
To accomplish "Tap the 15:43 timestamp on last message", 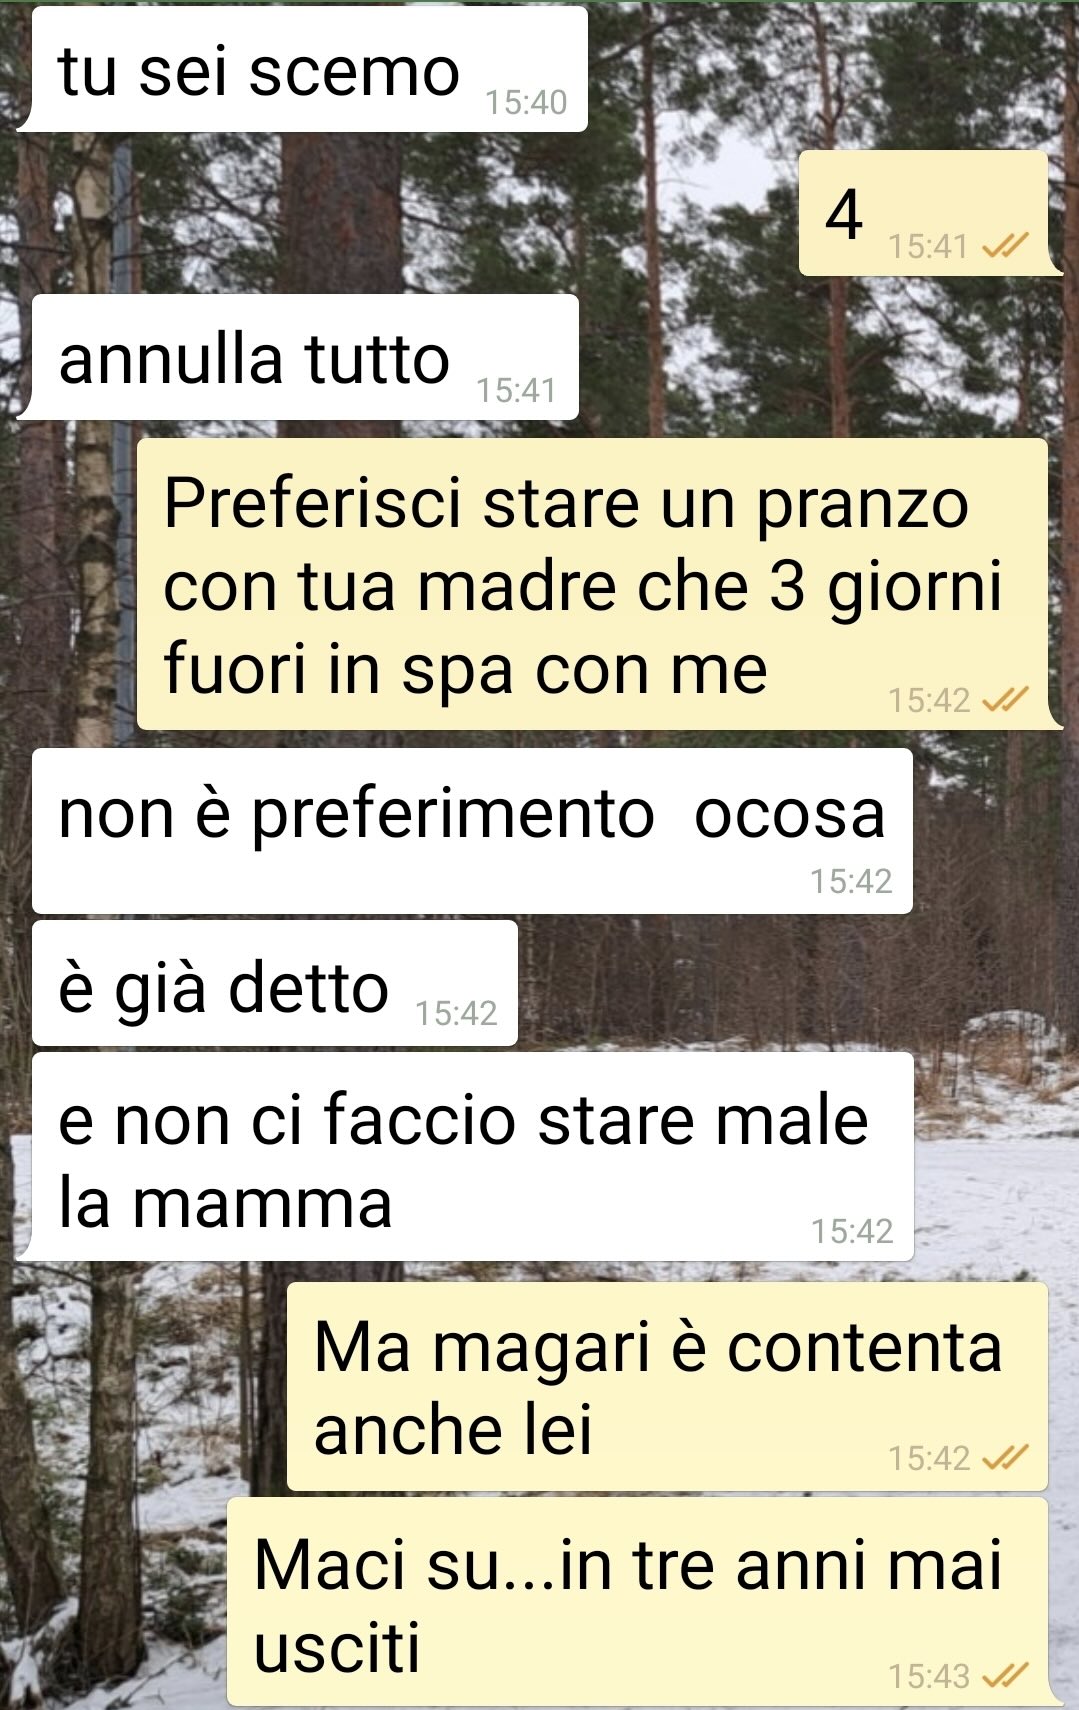I will pos(929,1675).
